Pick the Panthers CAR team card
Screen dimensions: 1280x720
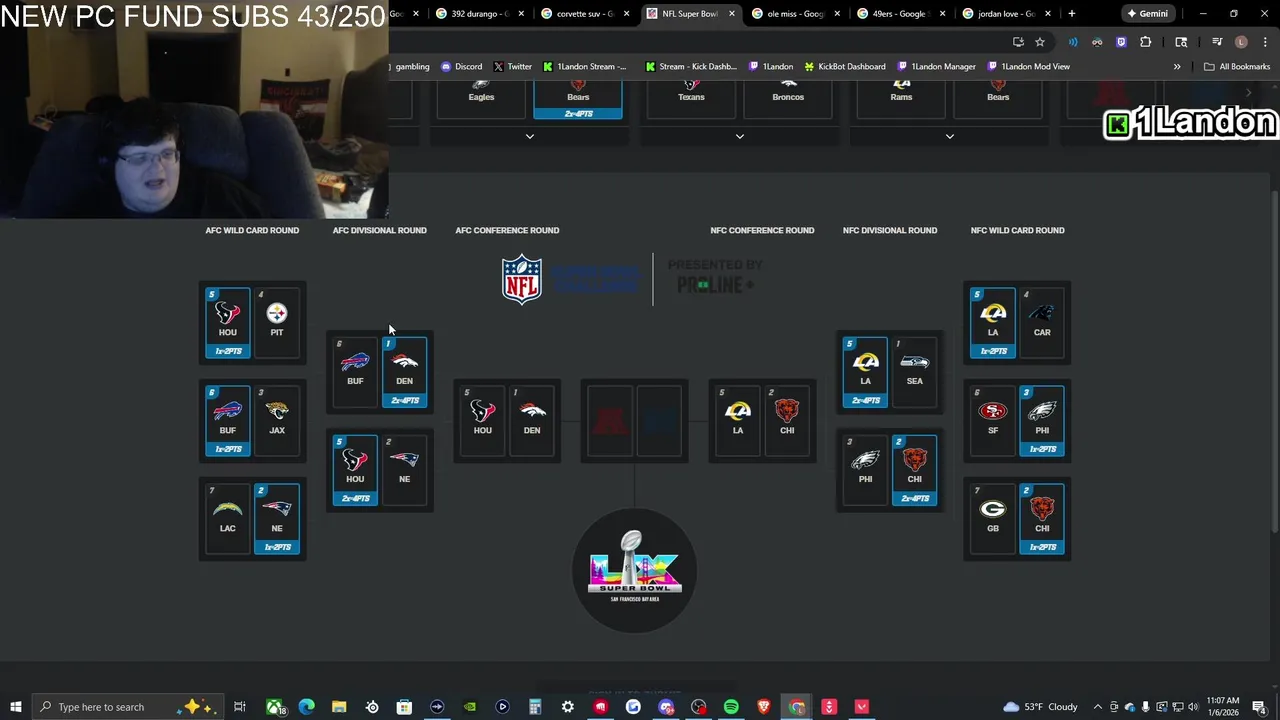pyautogui.click(x=1042, y=322)
